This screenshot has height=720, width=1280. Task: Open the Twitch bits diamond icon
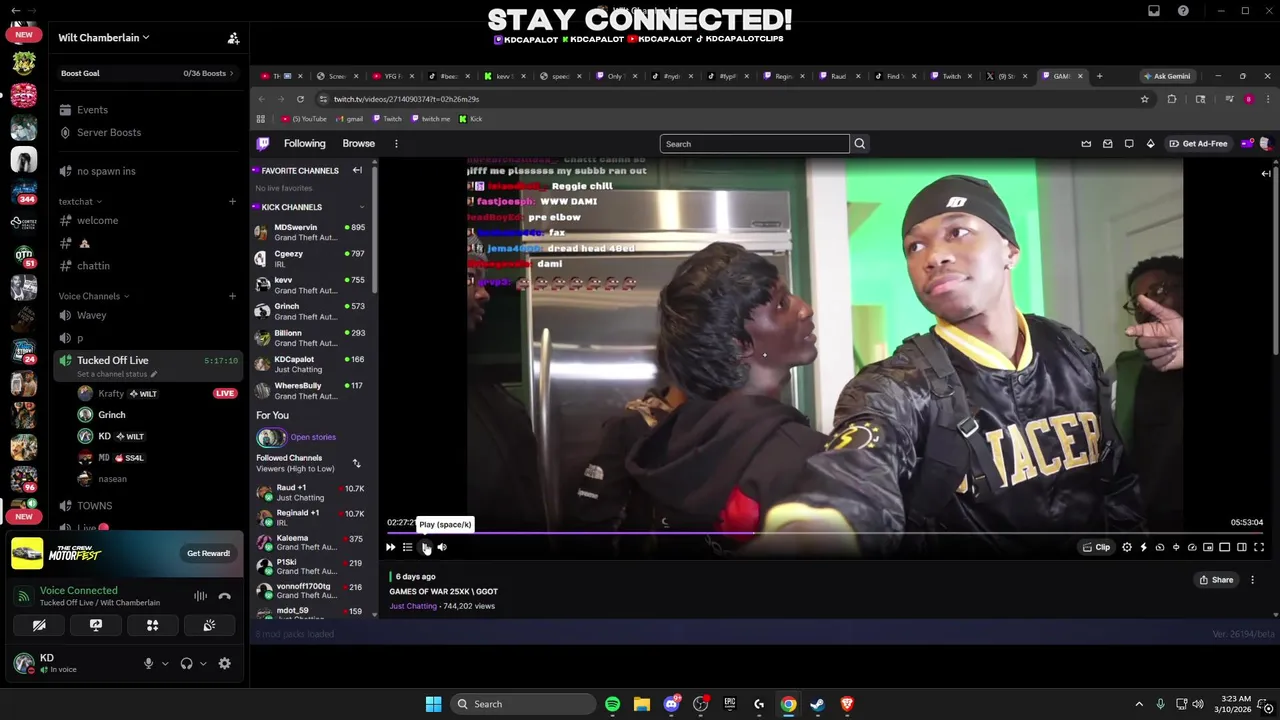tap(1150, 144)
